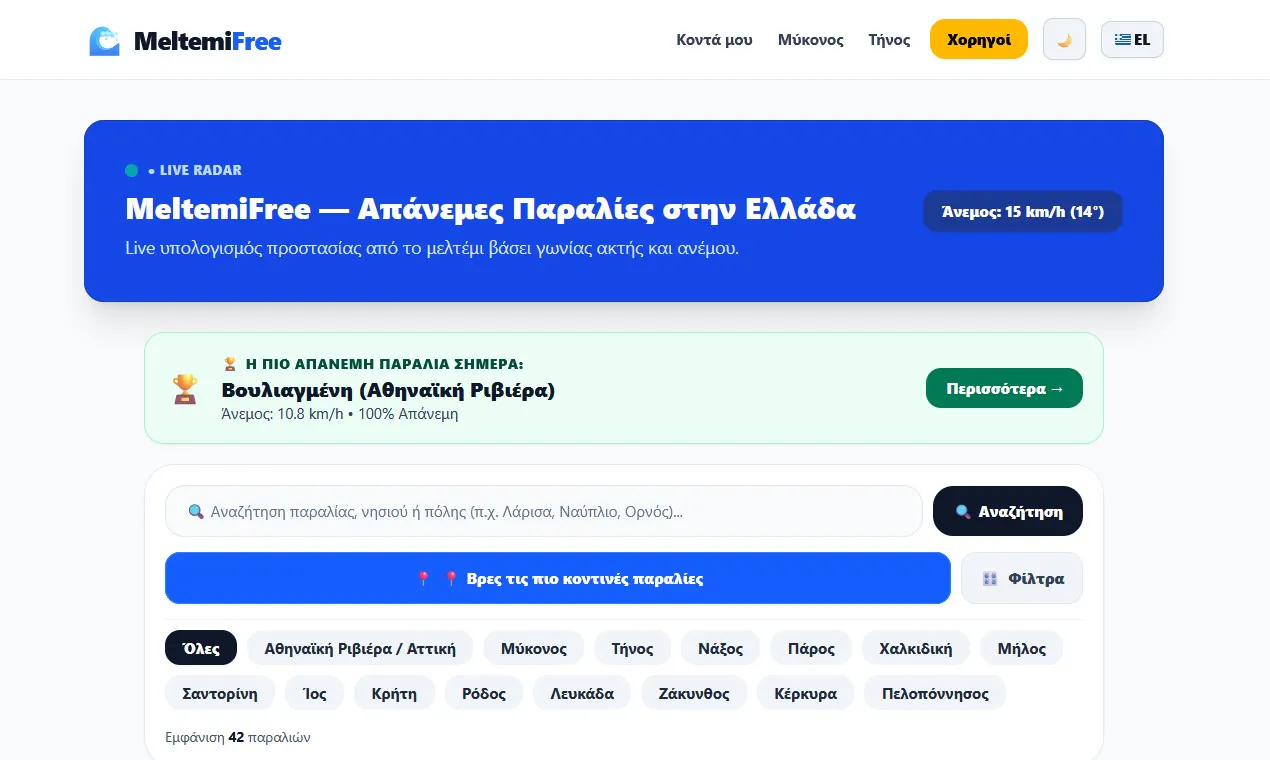Open the Χορηγοί sponsors button
The image size is (1270, 760).
point(979,39)
